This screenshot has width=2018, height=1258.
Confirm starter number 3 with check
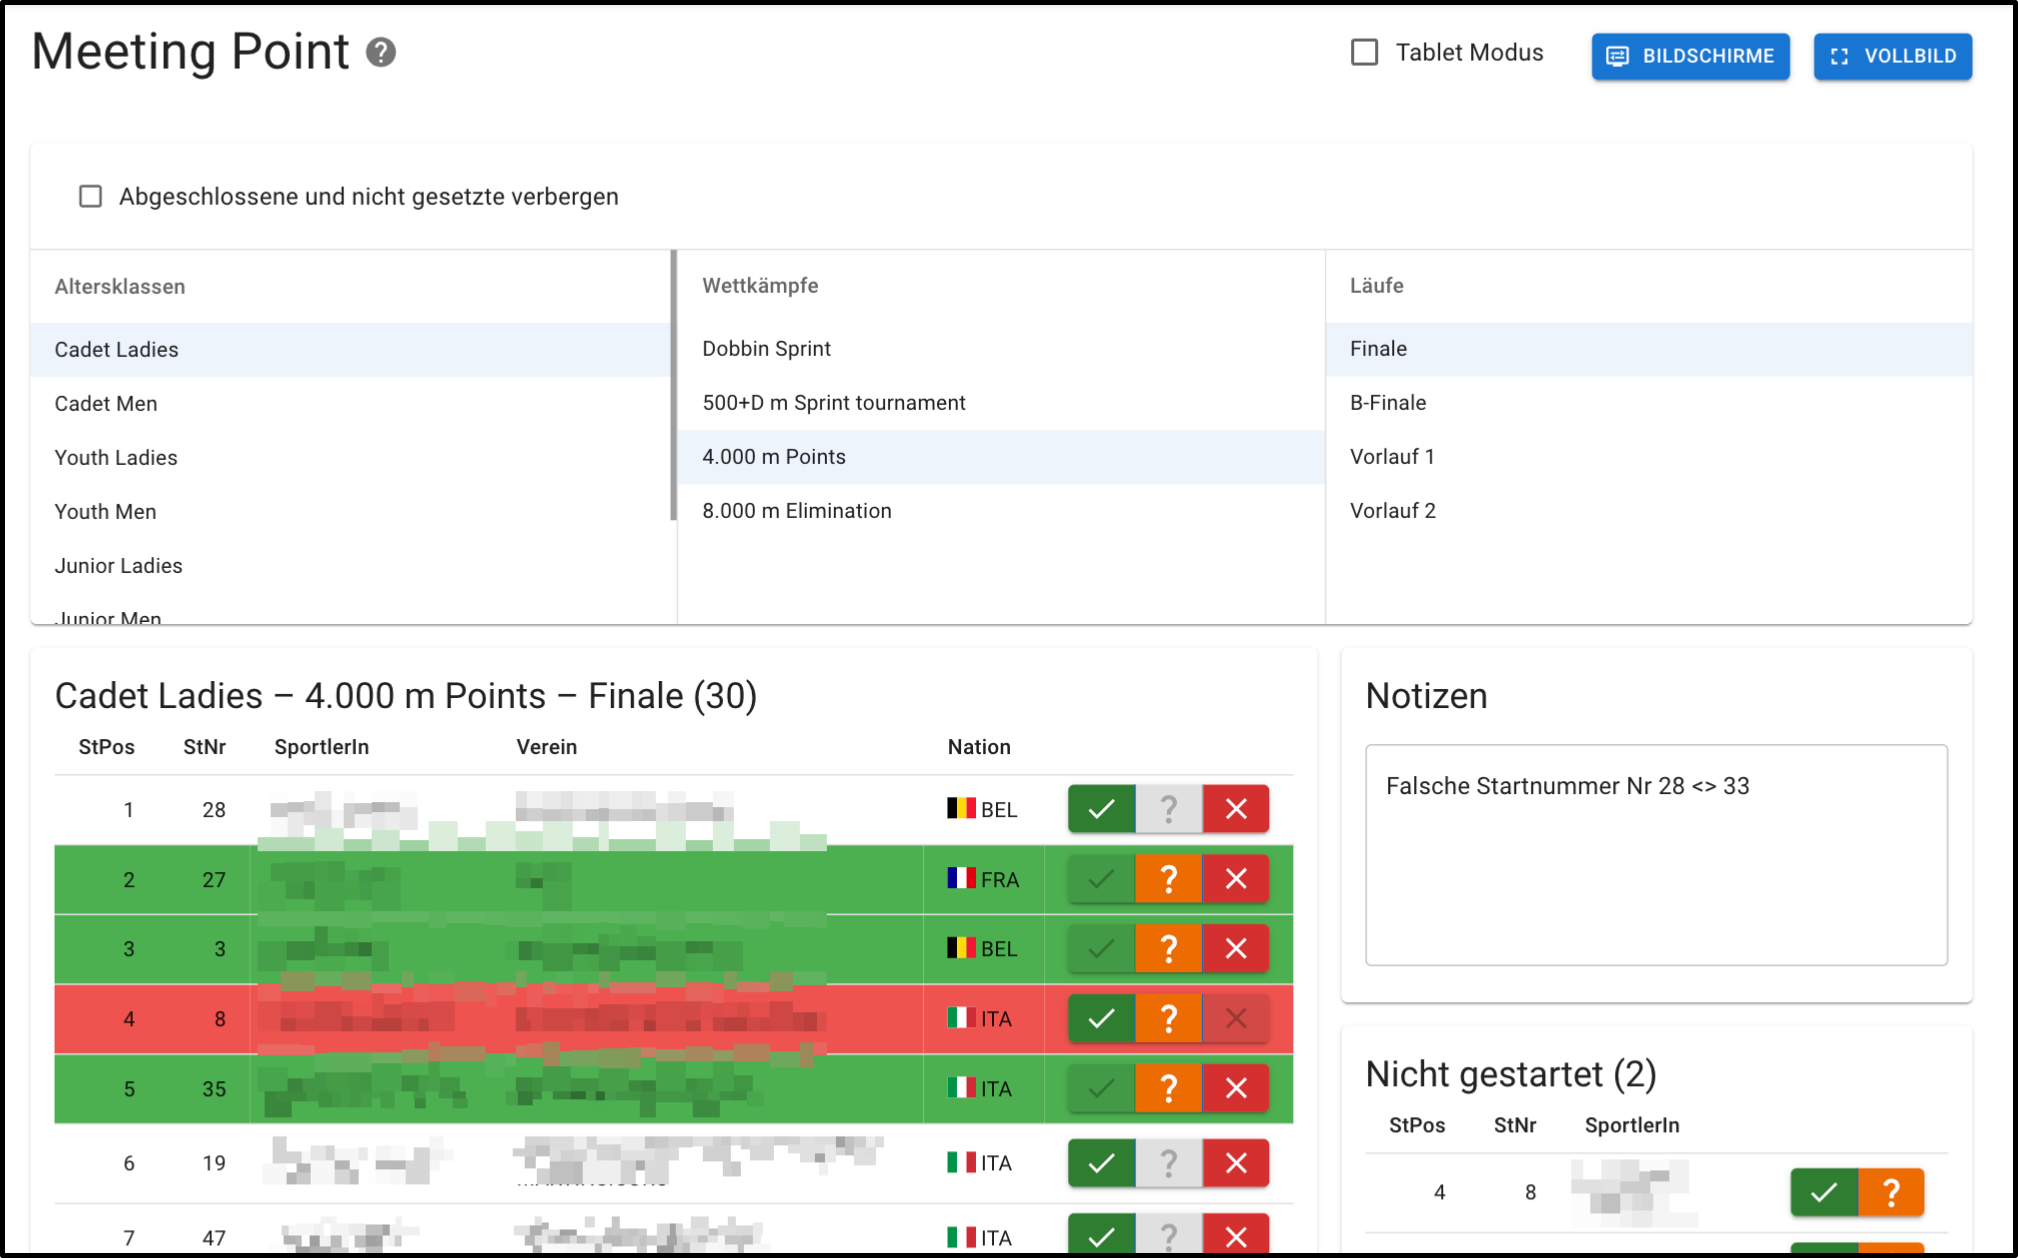click(x=1101, y=948)
